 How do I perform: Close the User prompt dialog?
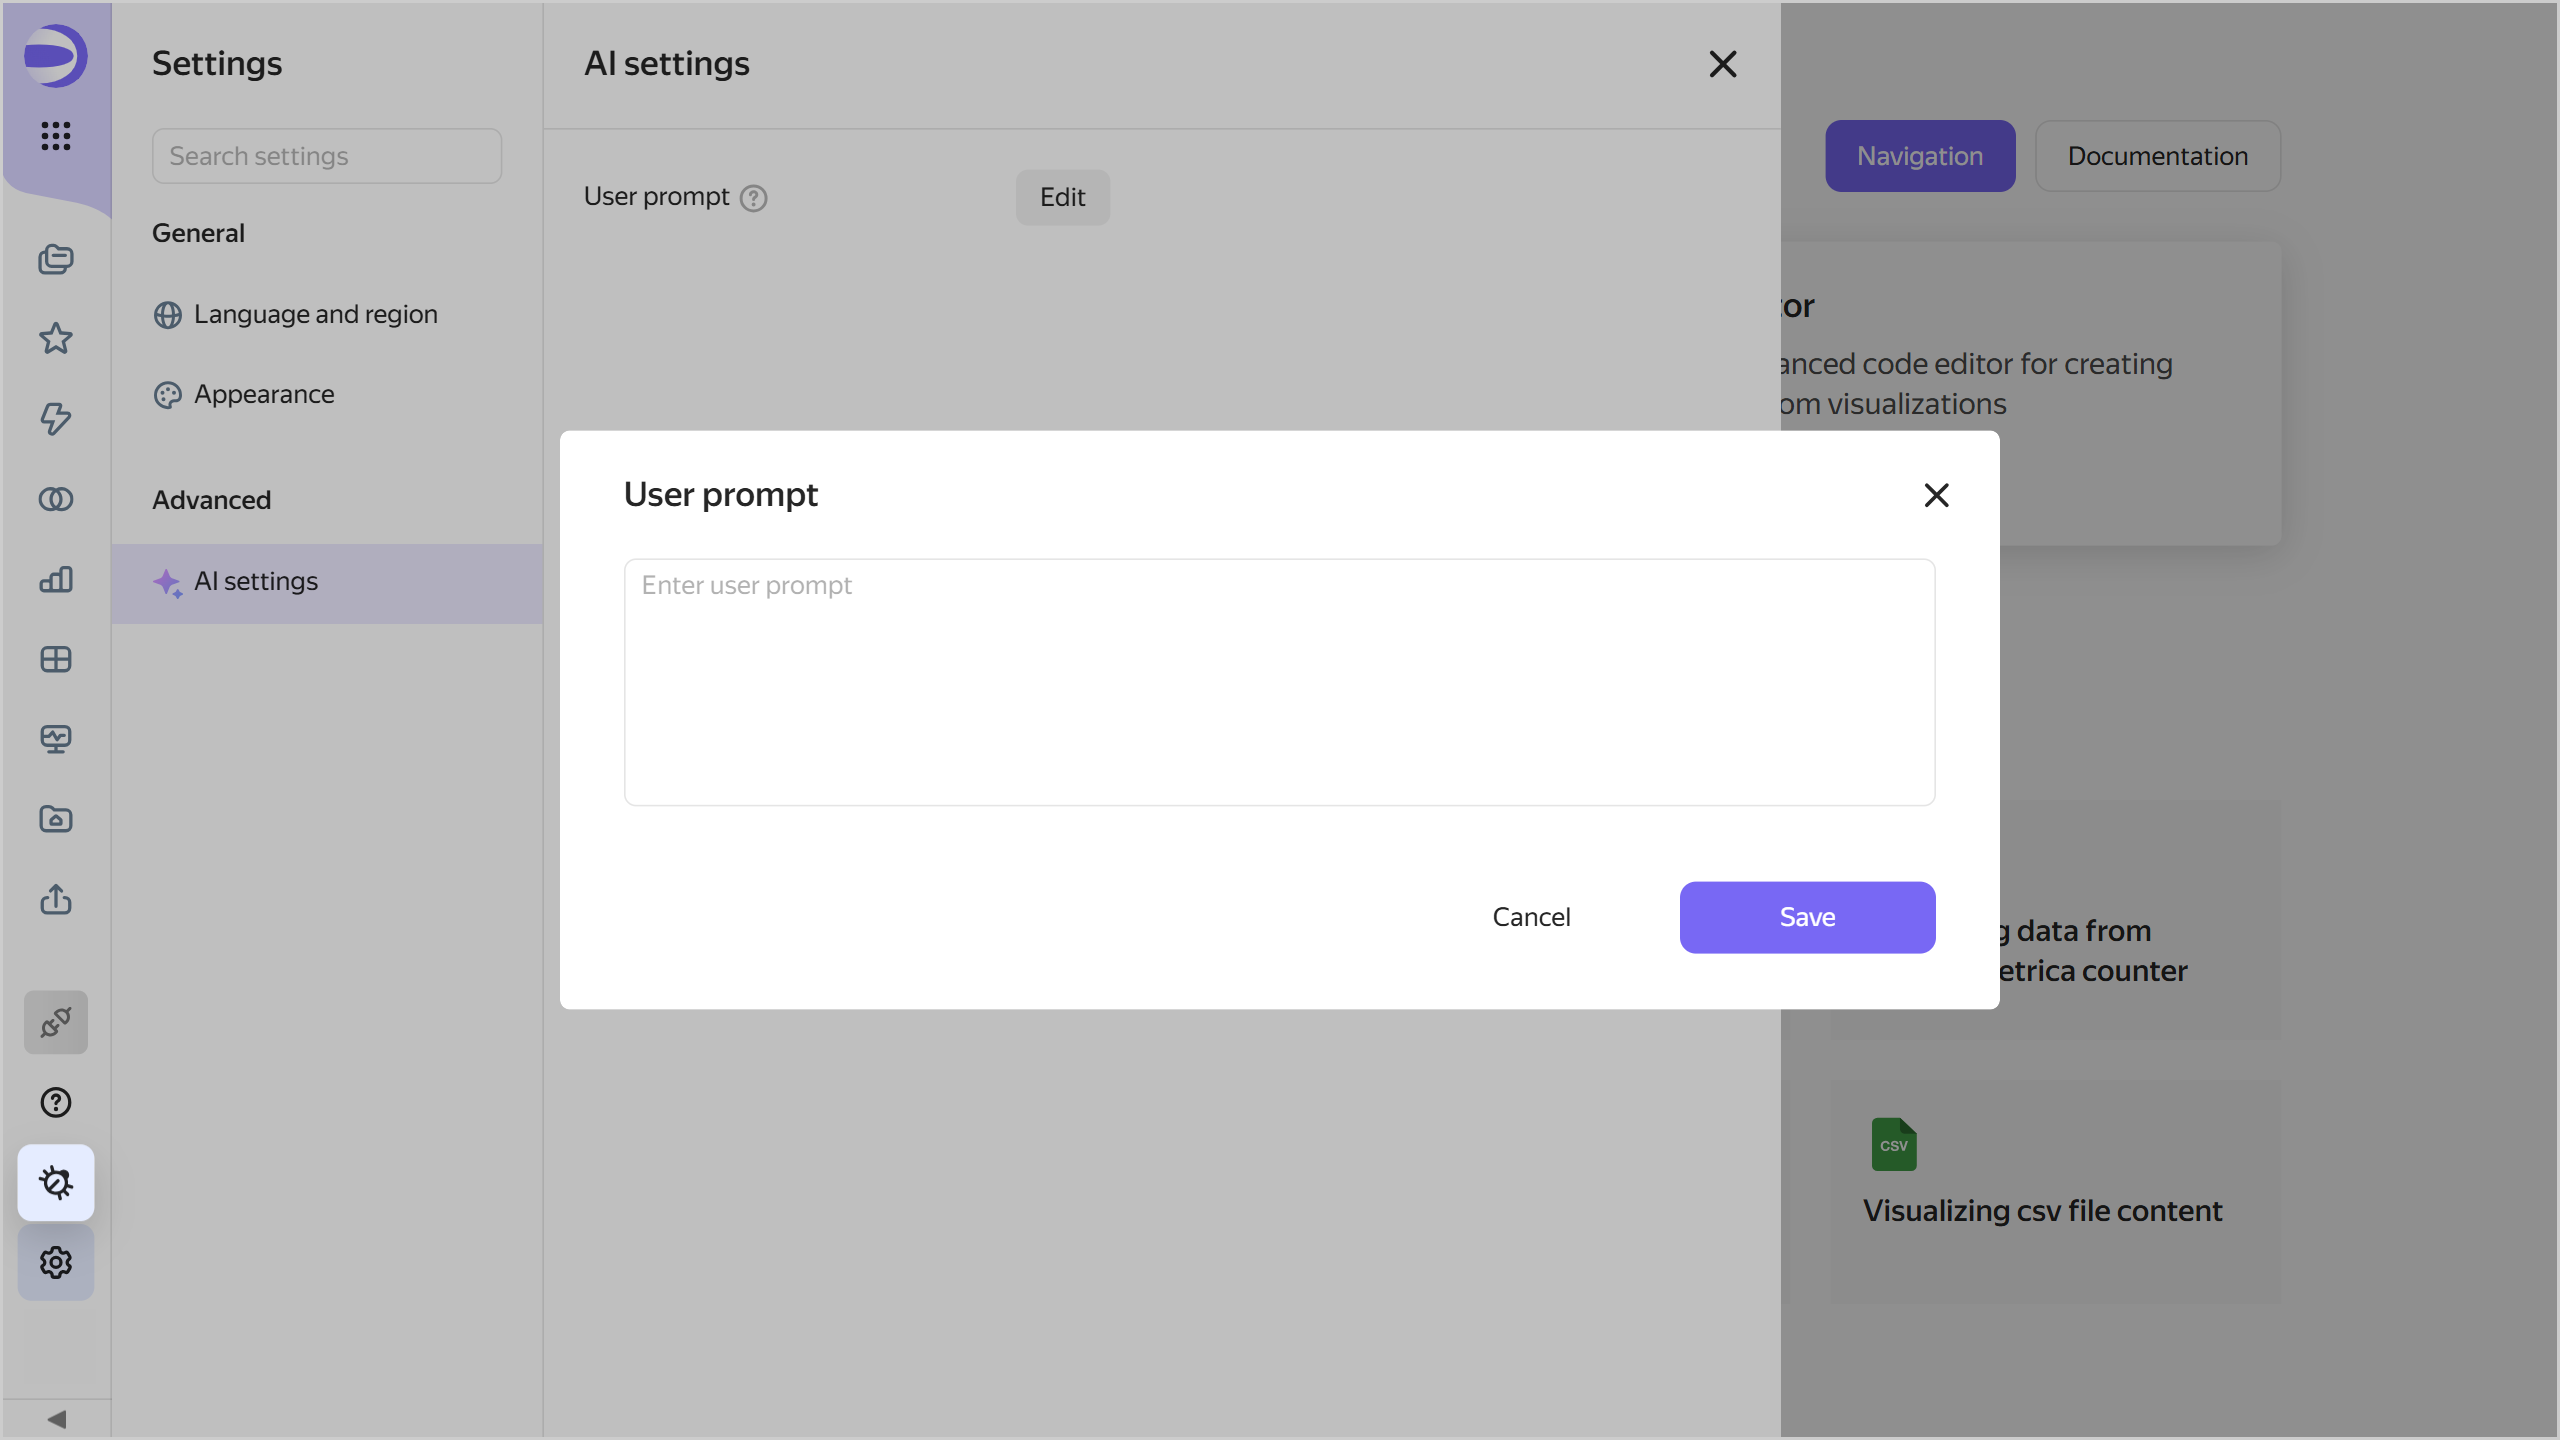1936,495
